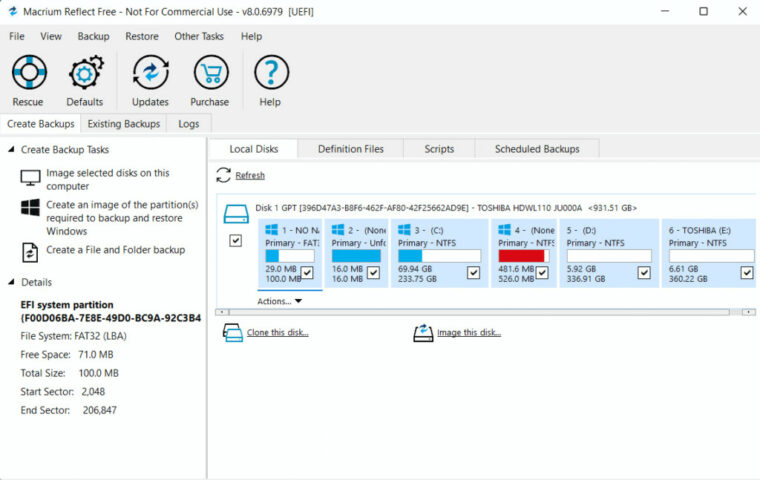Open the Other Tasks menu
The width and height of the screenshot is (760, 480).
(199, 36)
